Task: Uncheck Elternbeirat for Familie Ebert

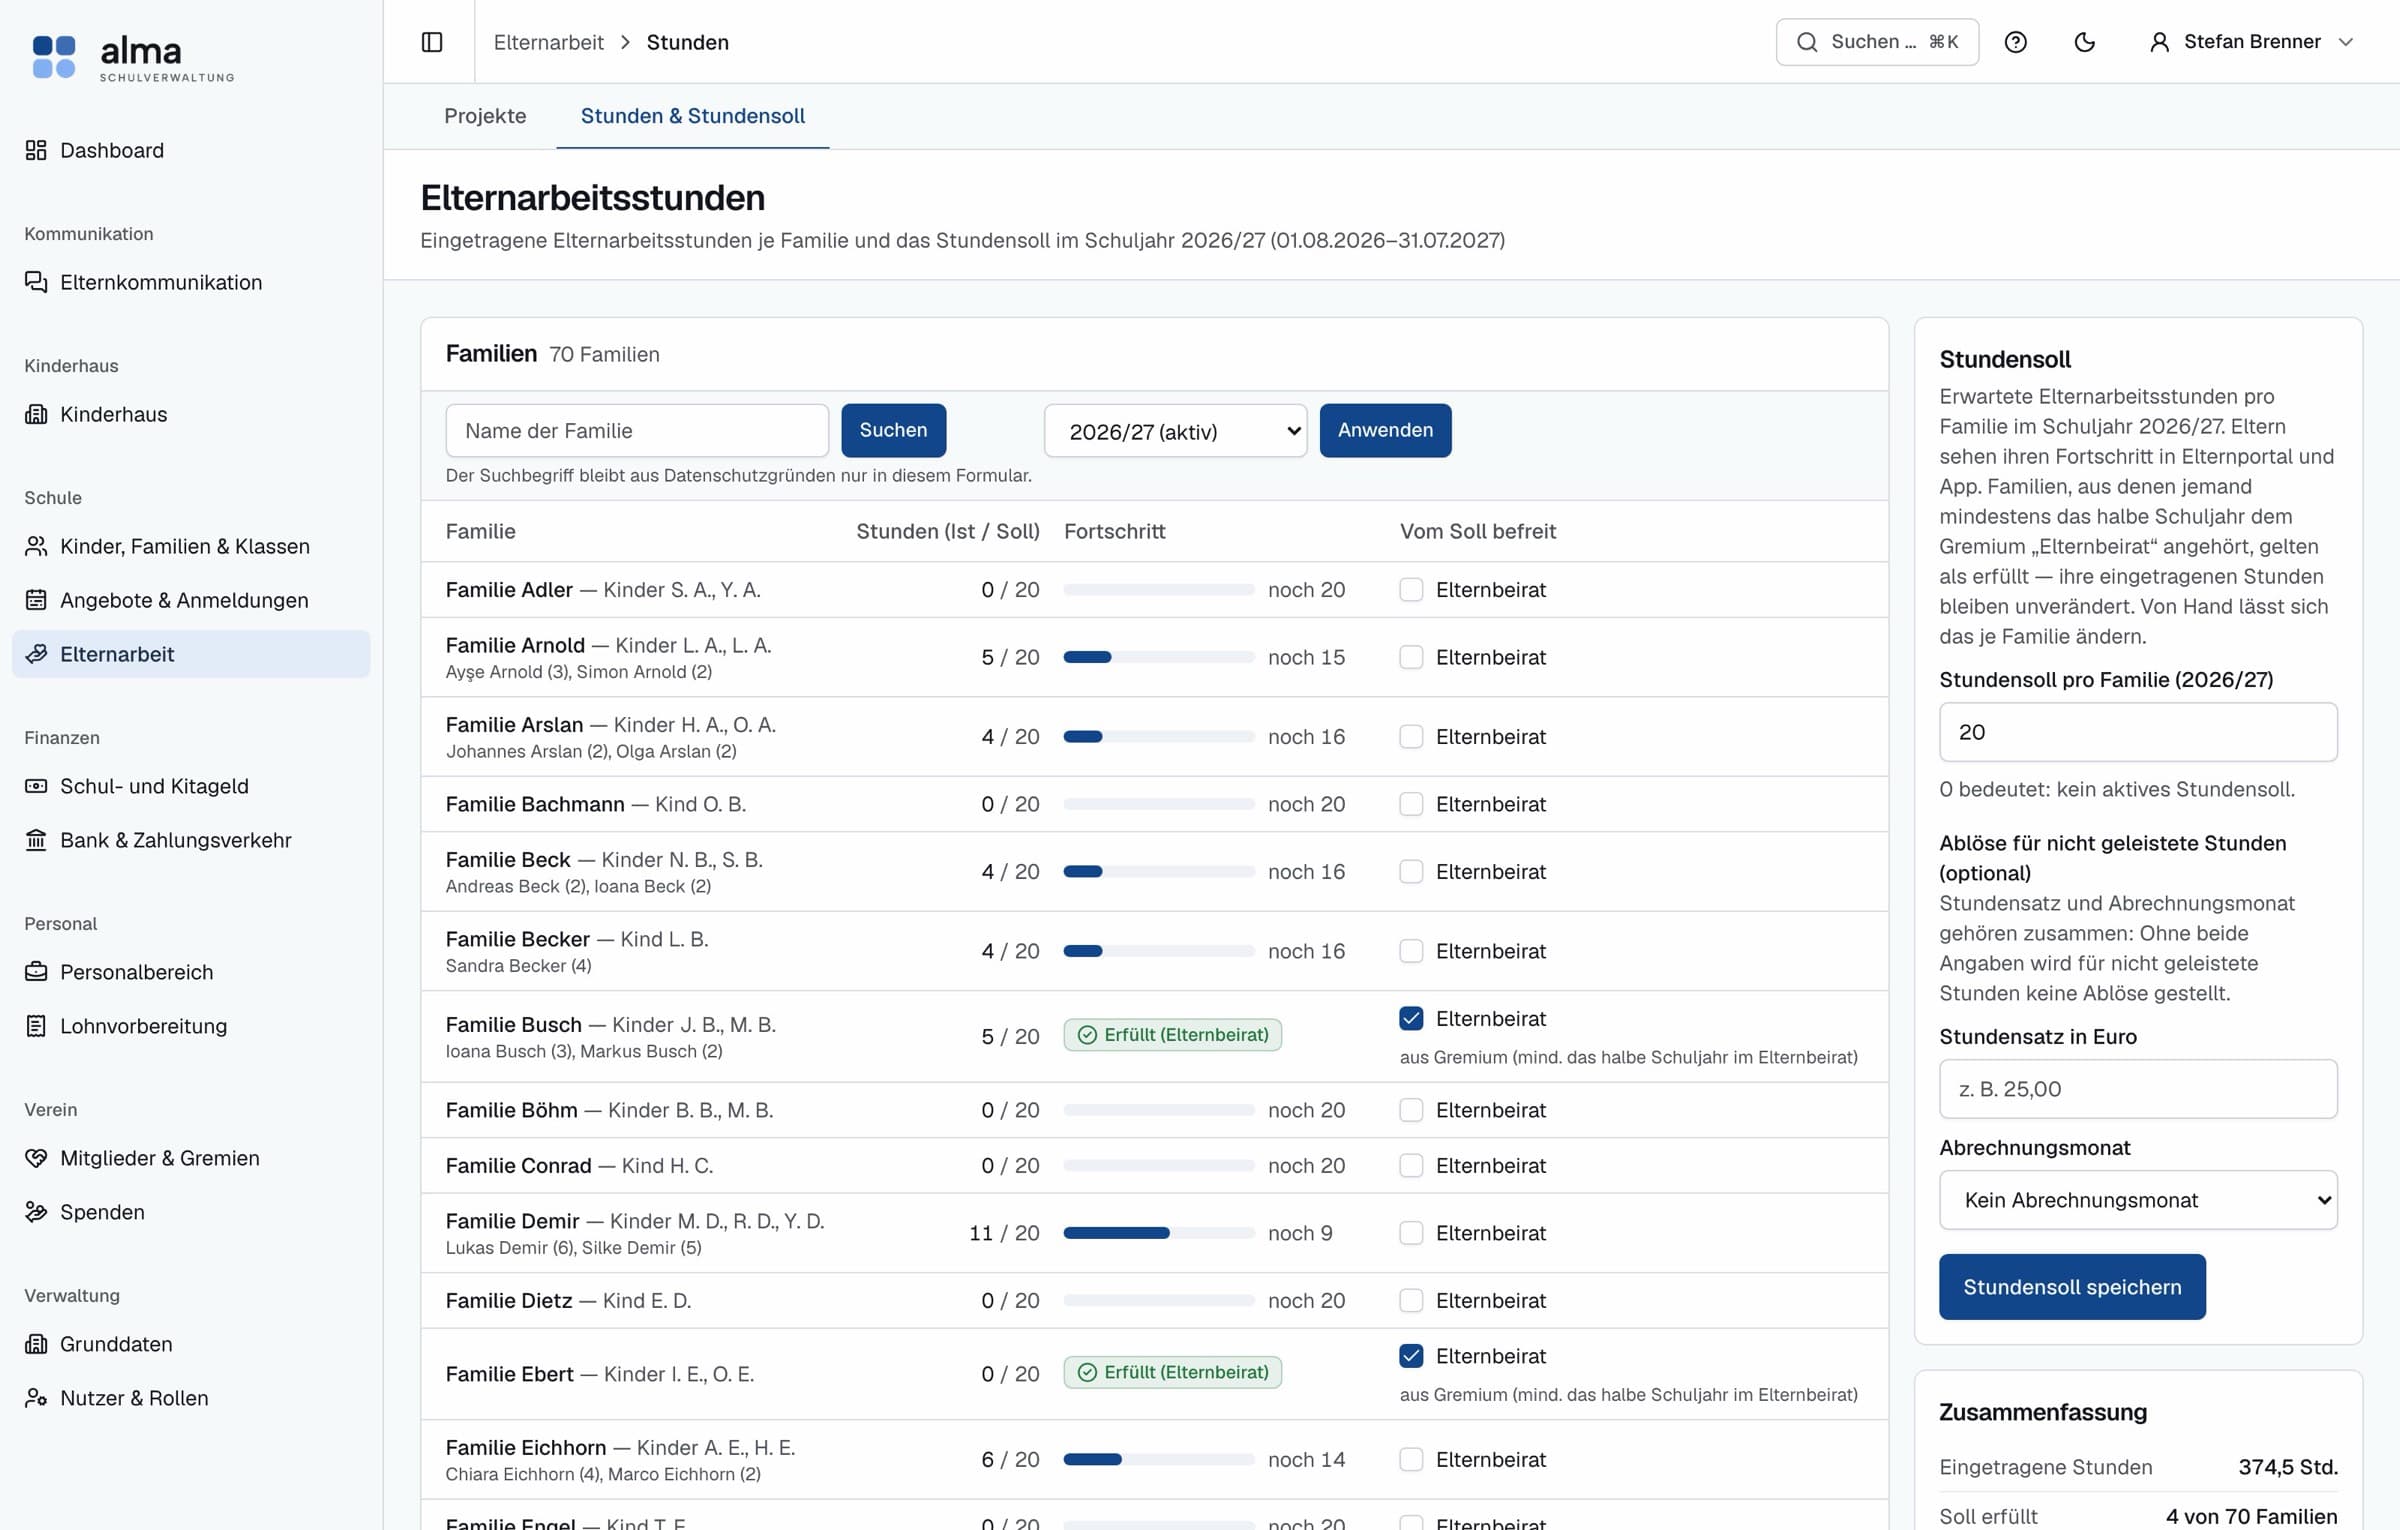Action: coord(1411,1356)
